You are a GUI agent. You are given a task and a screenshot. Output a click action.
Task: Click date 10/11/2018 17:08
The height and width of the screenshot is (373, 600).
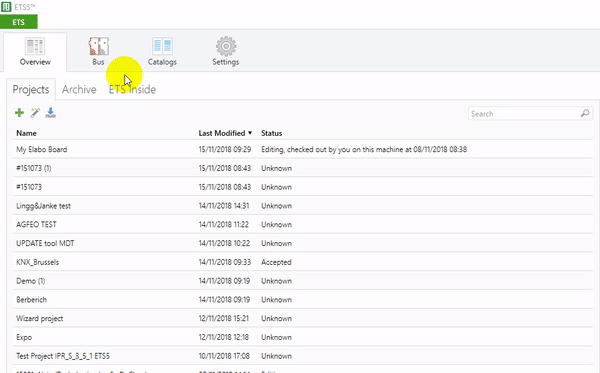(224, 356)
